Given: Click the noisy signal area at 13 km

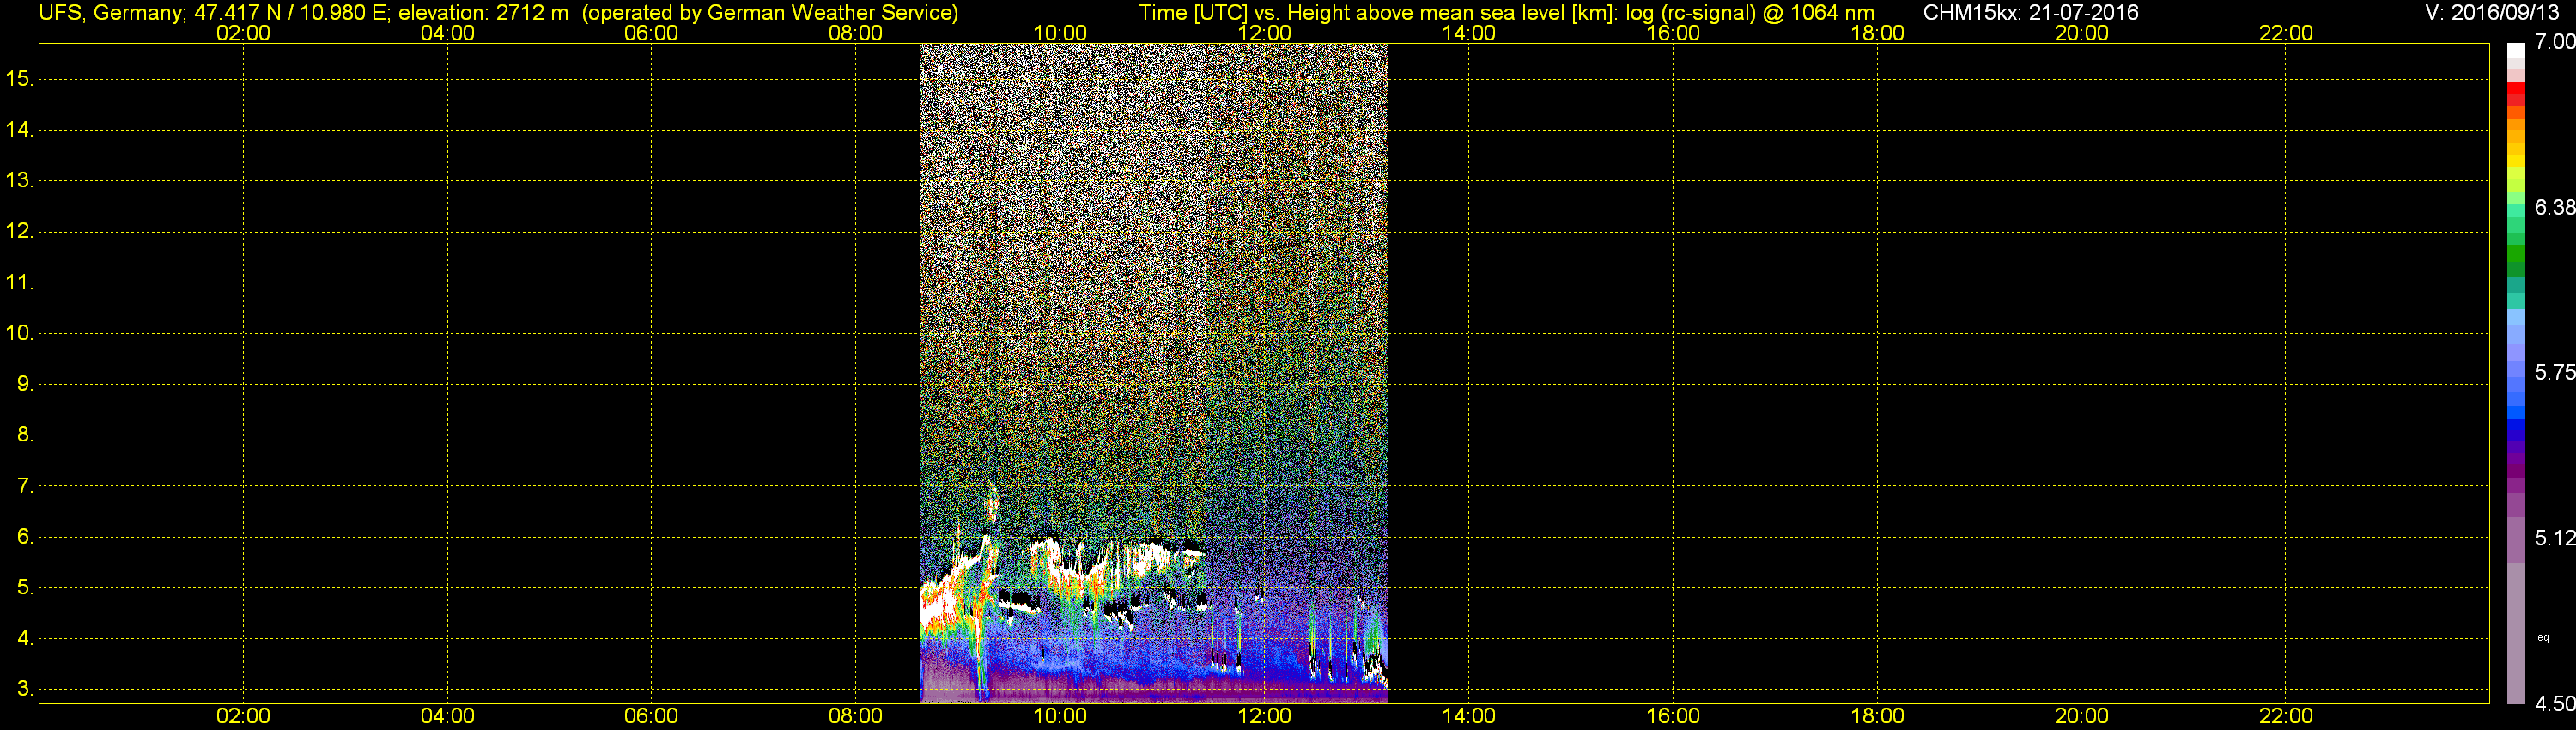Looking at the screenshot, I should point(1153,181).
